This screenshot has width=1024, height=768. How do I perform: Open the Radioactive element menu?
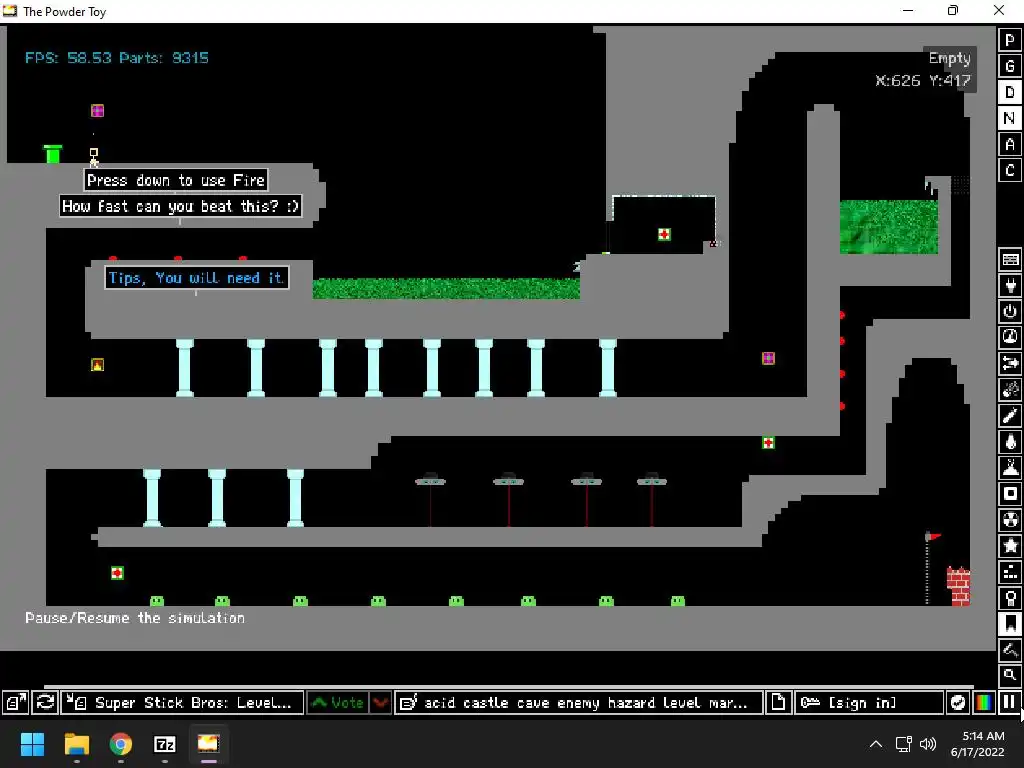click(1010, 520)
